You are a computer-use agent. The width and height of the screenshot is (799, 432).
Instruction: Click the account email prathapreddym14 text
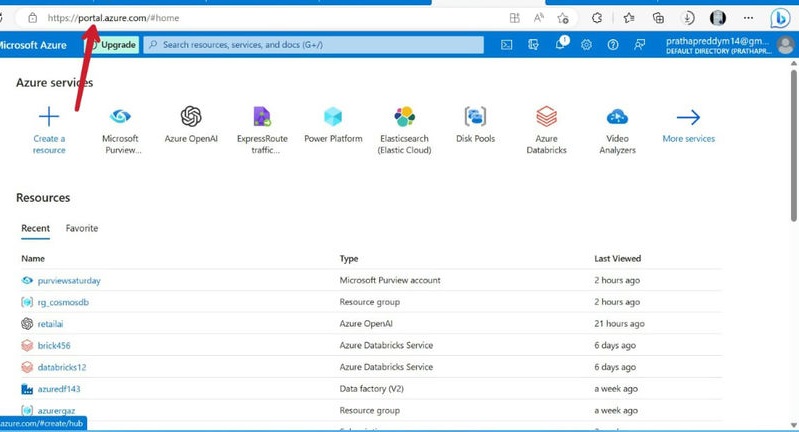(717, 41)
